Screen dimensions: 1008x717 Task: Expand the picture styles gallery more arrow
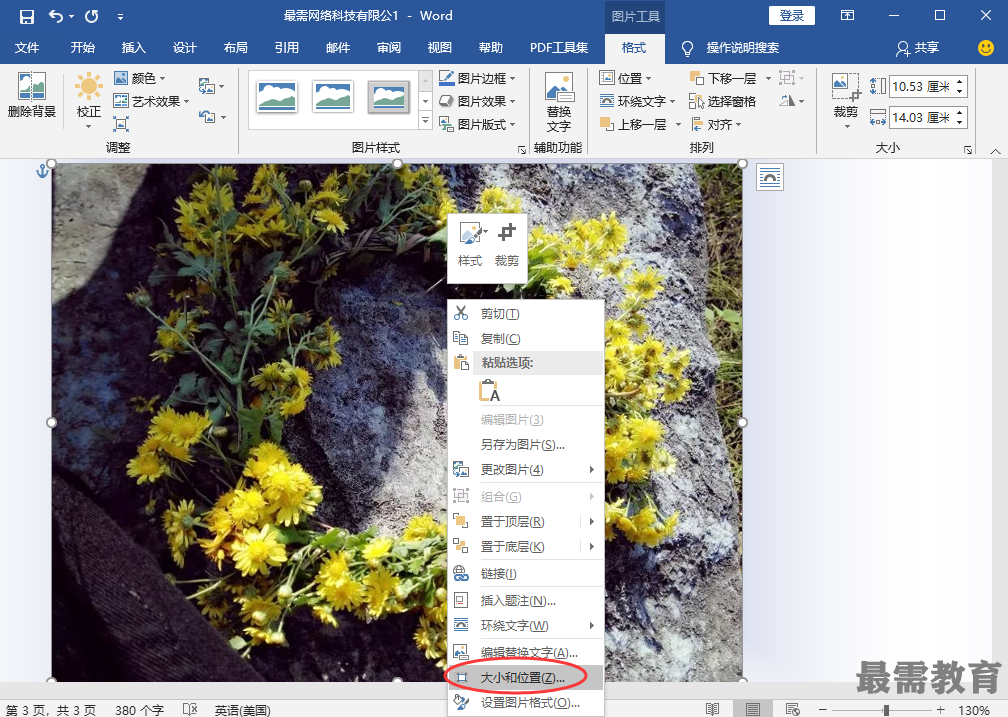pyautogui.click(x=425, y=121)
